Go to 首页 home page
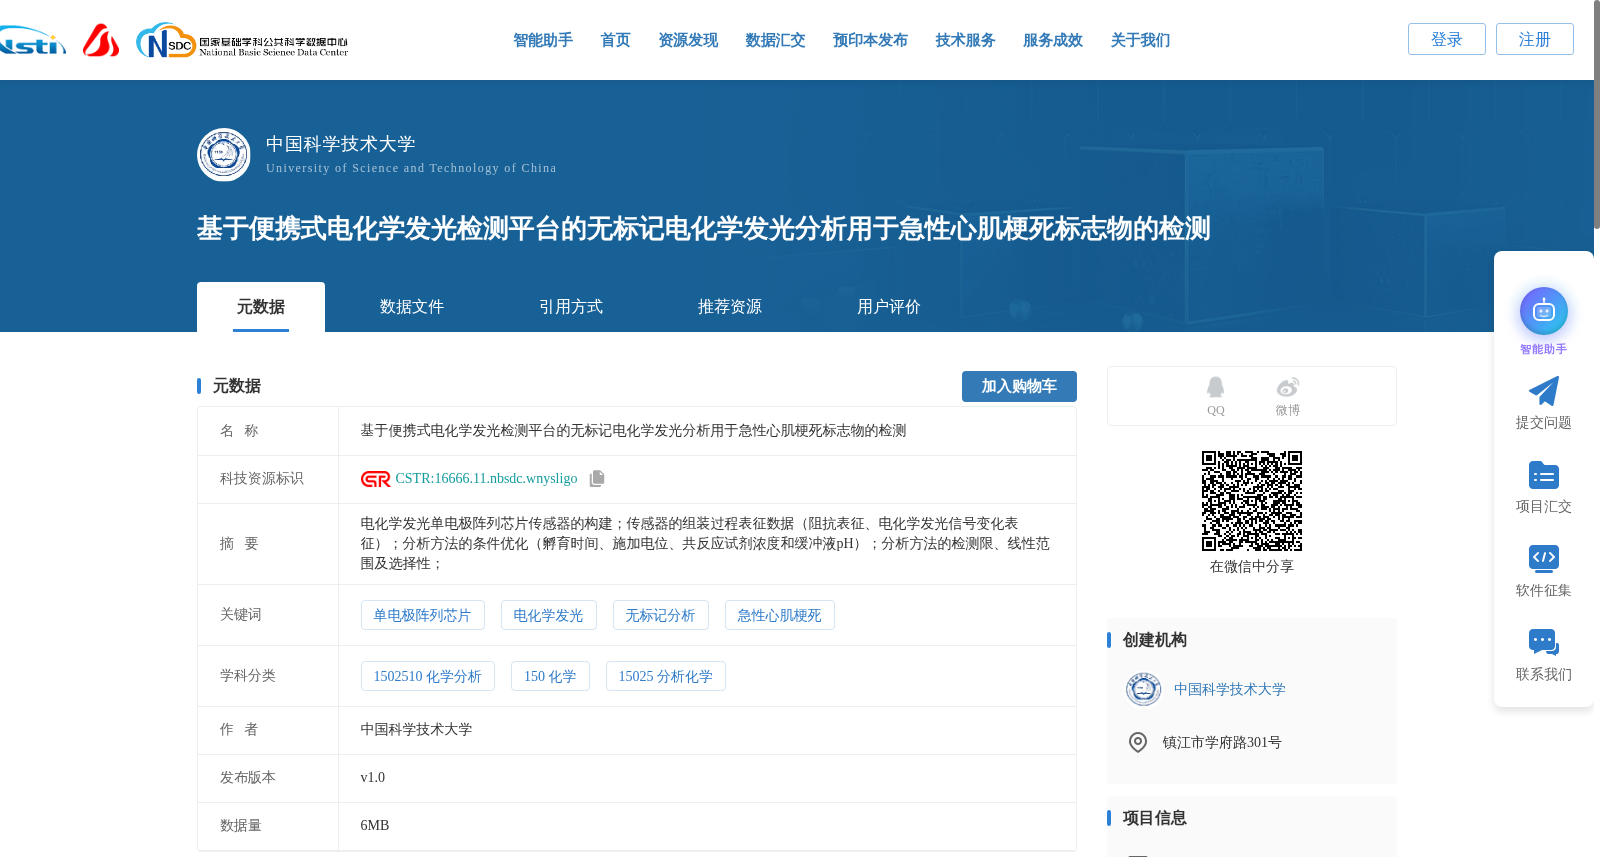The image size is (1600, 857). 616,40
